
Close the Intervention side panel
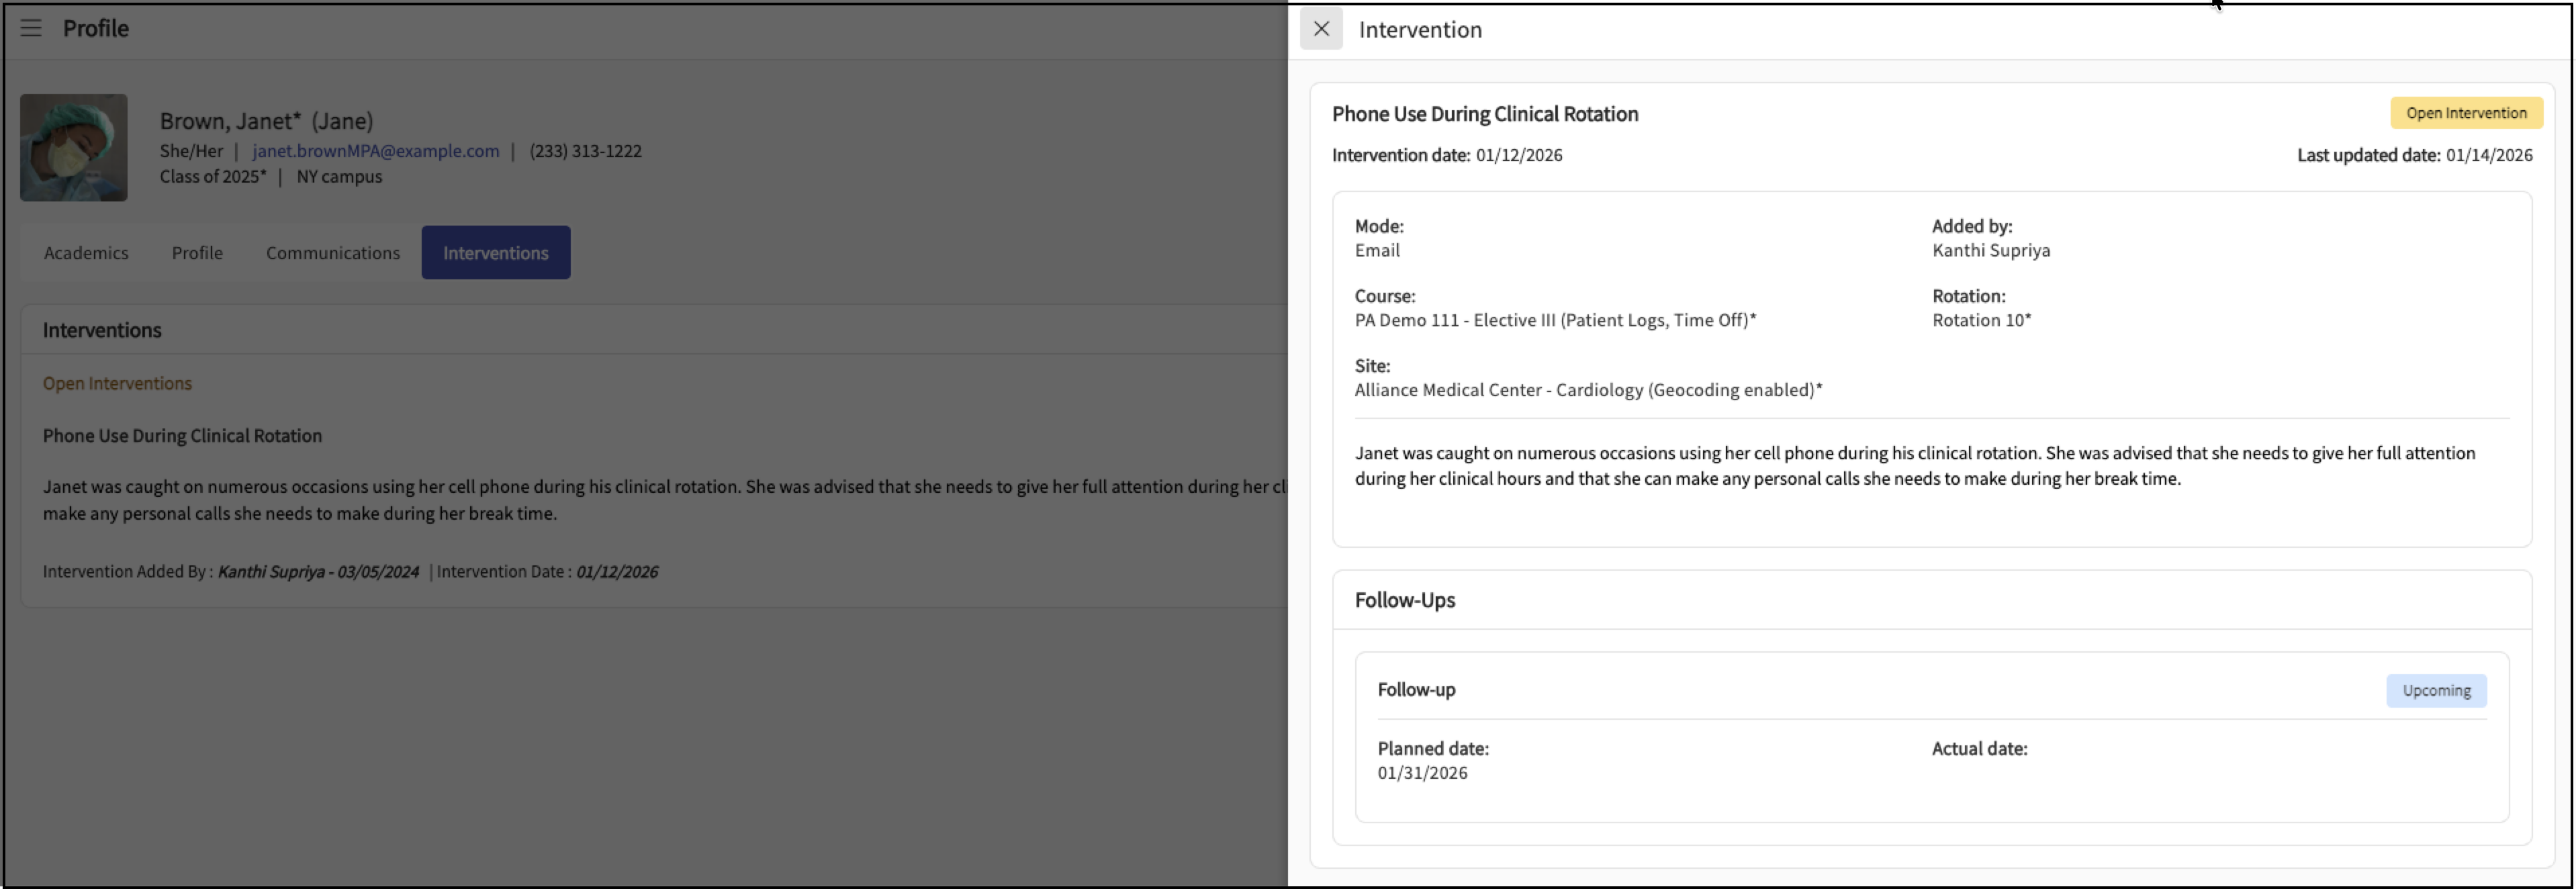[1320, 29]
